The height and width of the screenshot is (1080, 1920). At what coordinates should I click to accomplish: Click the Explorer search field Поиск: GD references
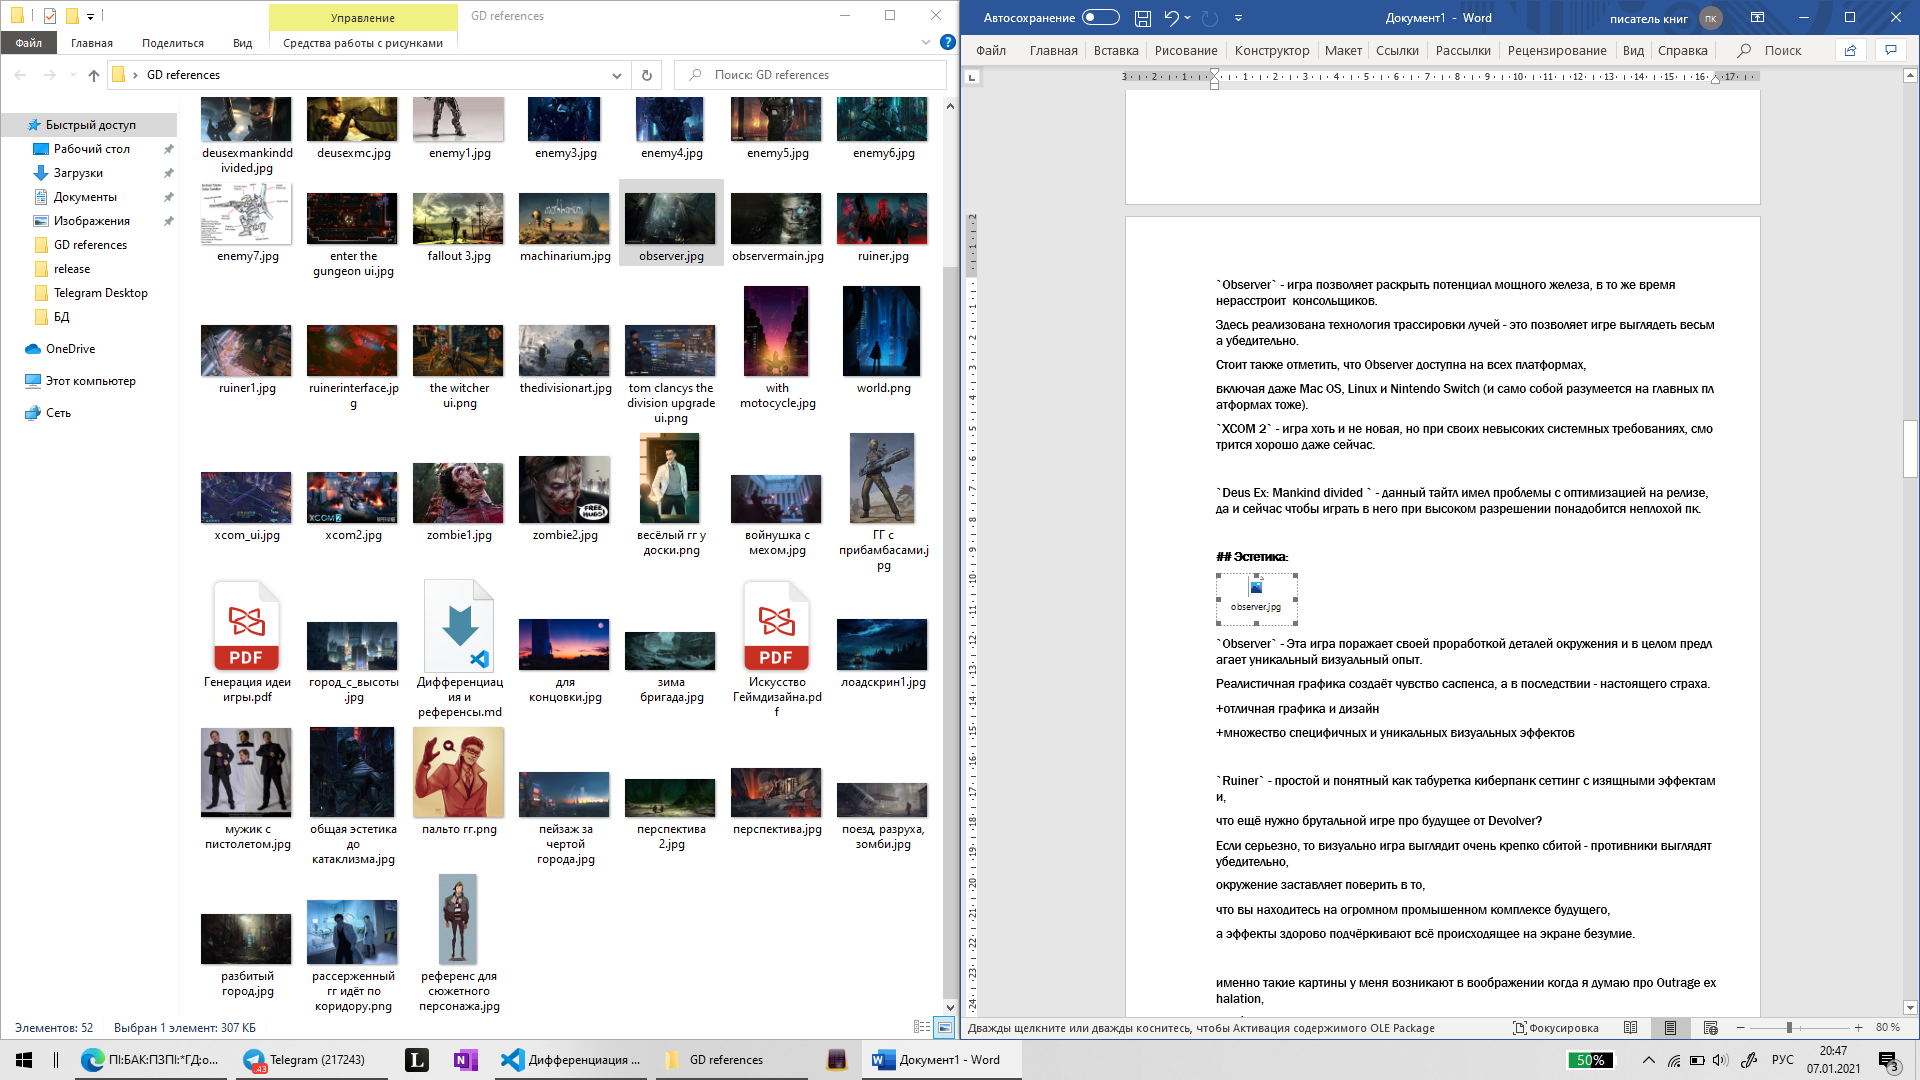coord(810,75)
